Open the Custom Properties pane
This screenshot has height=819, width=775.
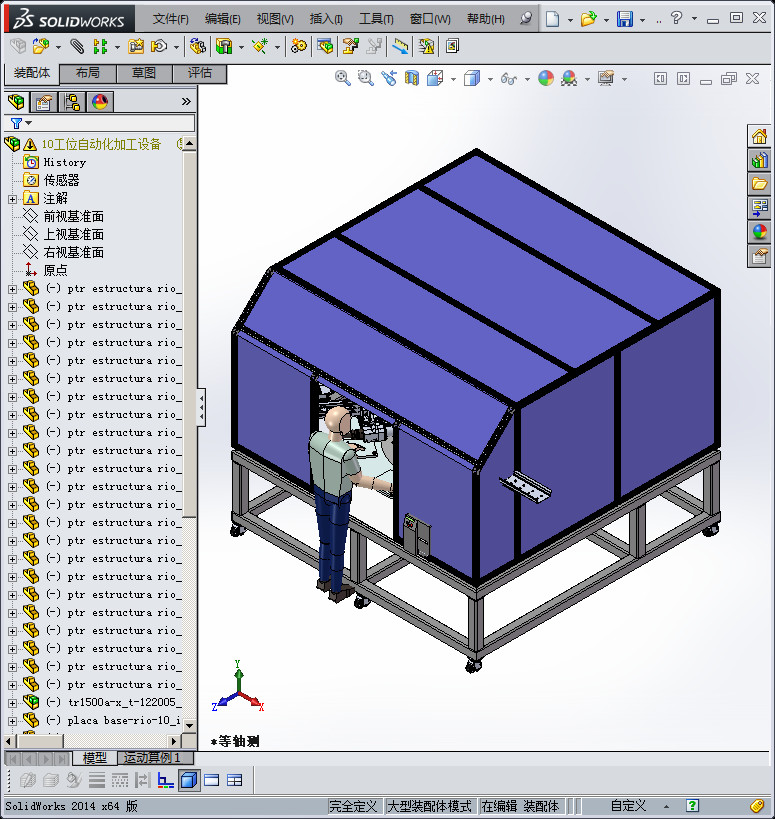[759, 256]
